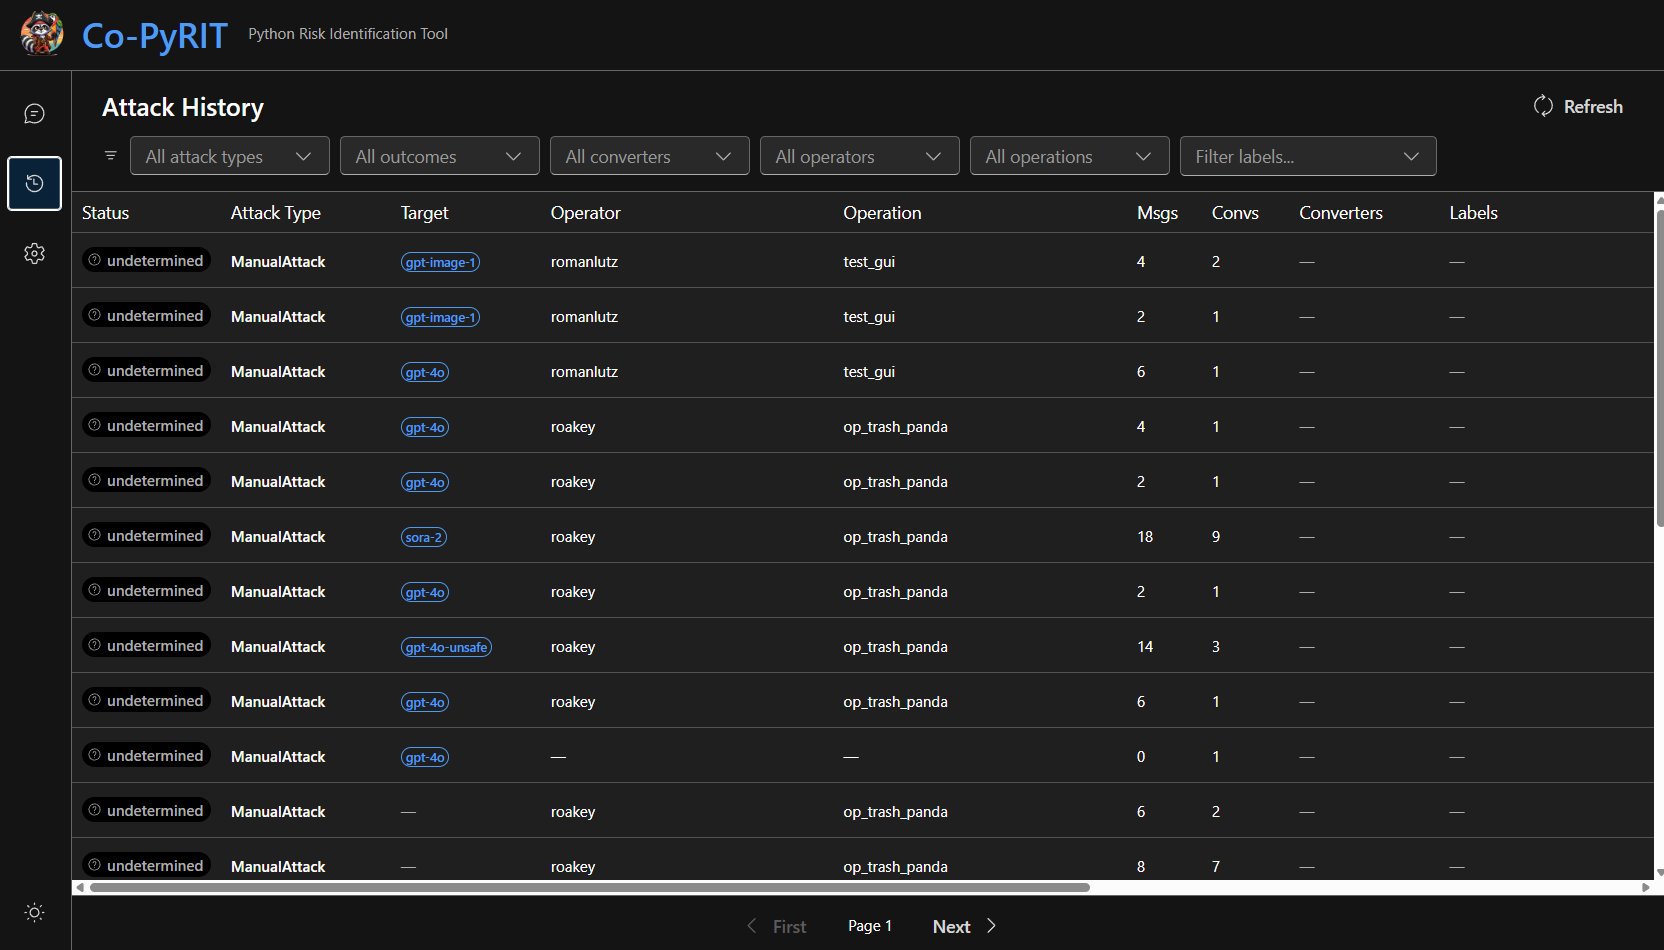Click the Operation column header
This screenshot has height=950, width=1664.
(882, 213)
